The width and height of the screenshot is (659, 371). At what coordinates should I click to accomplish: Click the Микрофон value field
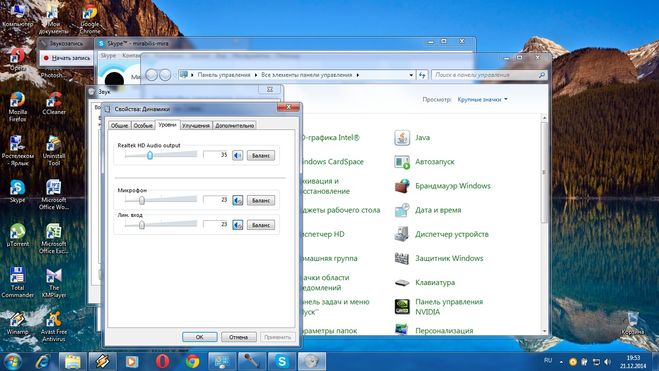[216, 200]
